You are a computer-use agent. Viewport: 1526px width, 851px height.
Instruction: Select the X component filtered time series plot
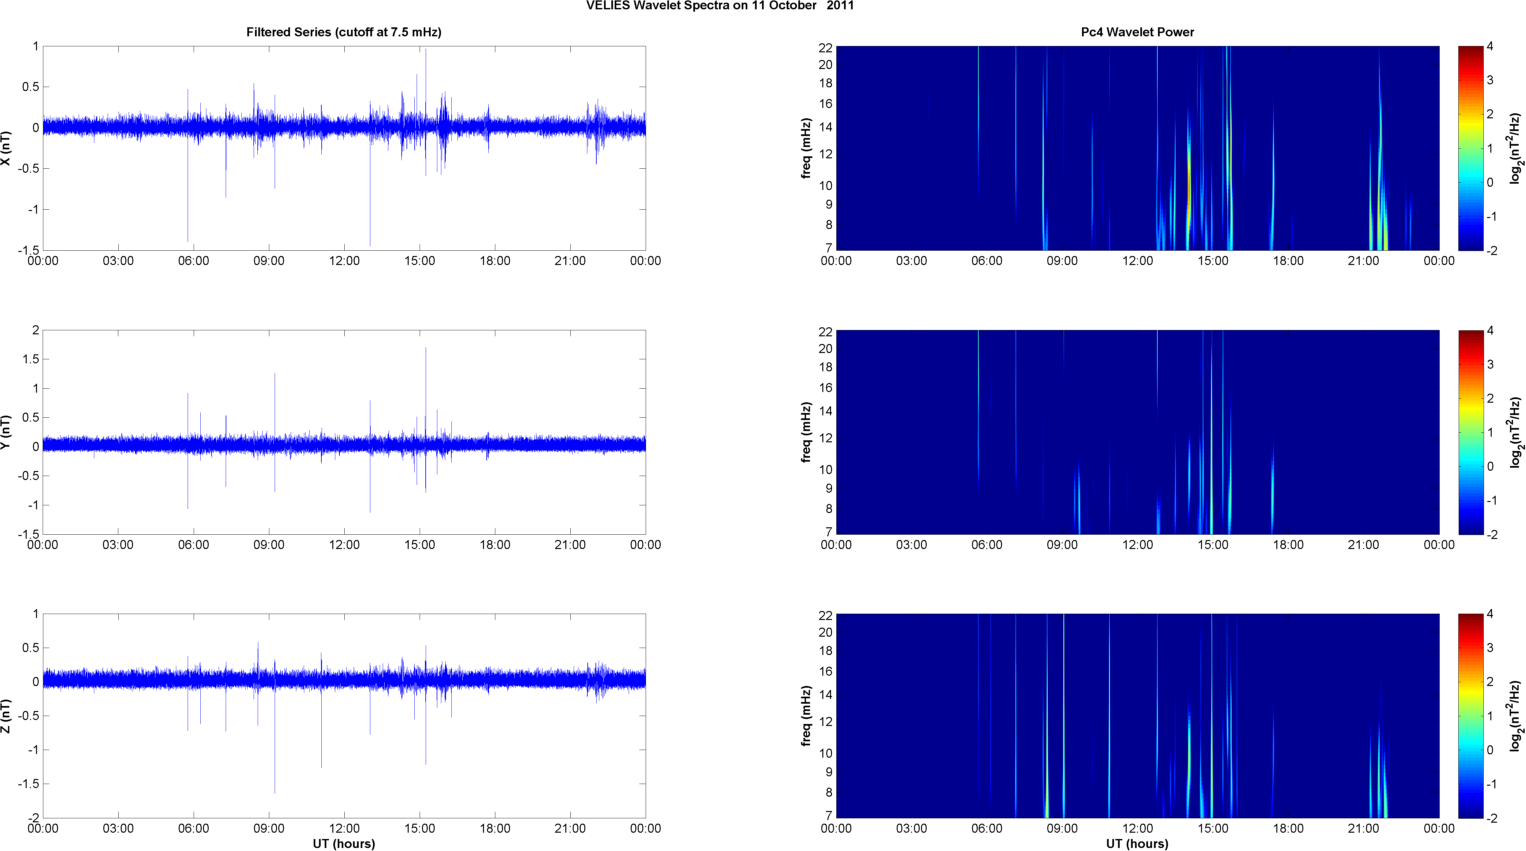[344, 148]
